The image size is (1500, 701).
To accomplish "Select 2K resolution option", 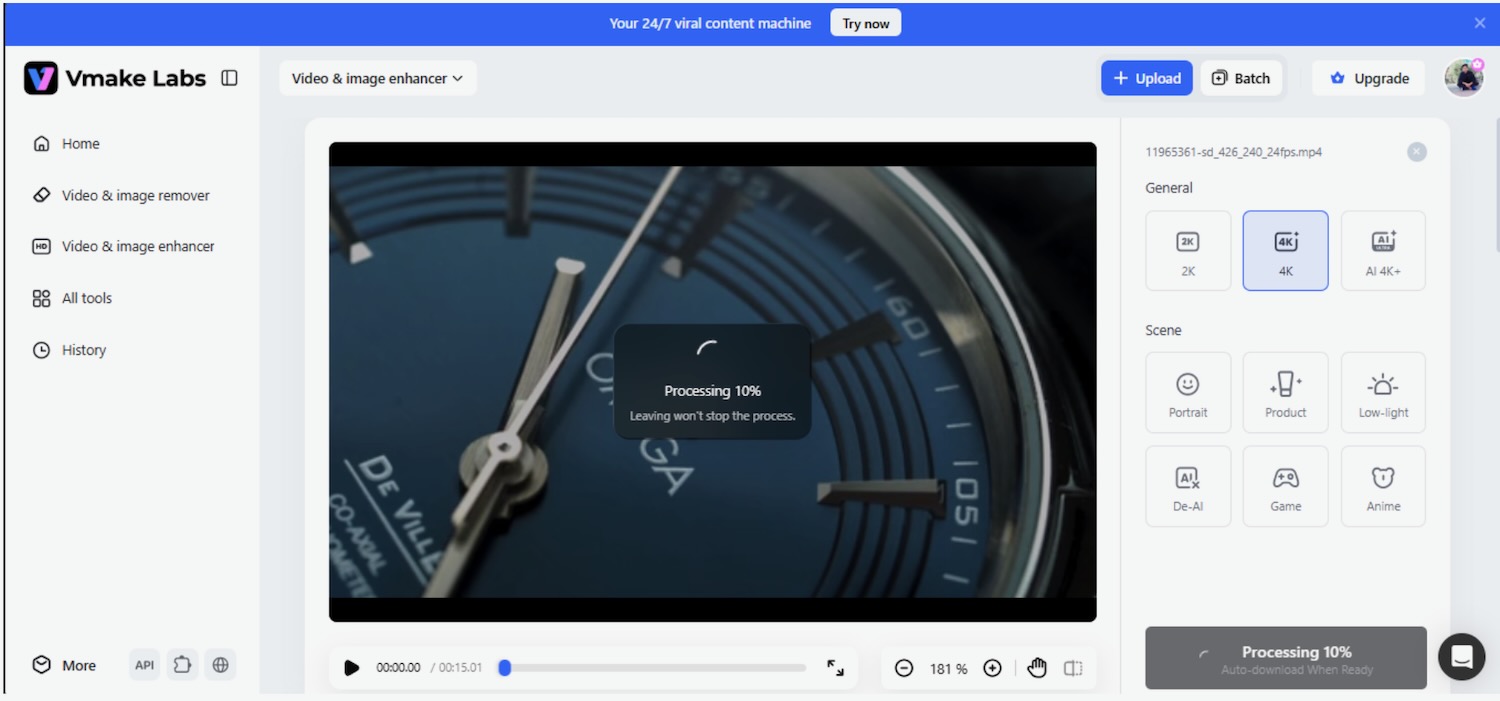I will coord(1188,251).
